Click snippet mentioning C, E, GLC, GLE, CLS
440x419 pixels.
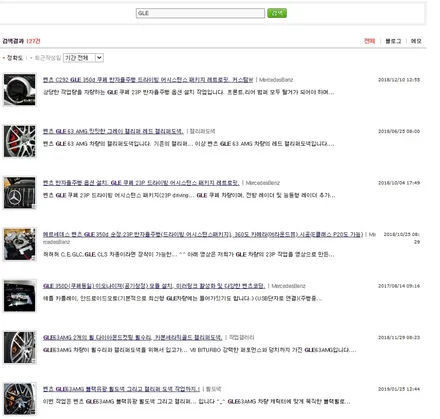[x=188, y=254]
